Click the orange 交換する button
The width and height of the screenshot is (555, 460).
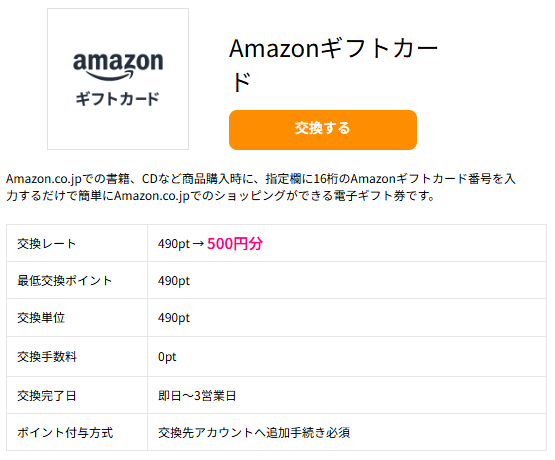(322, 130)
